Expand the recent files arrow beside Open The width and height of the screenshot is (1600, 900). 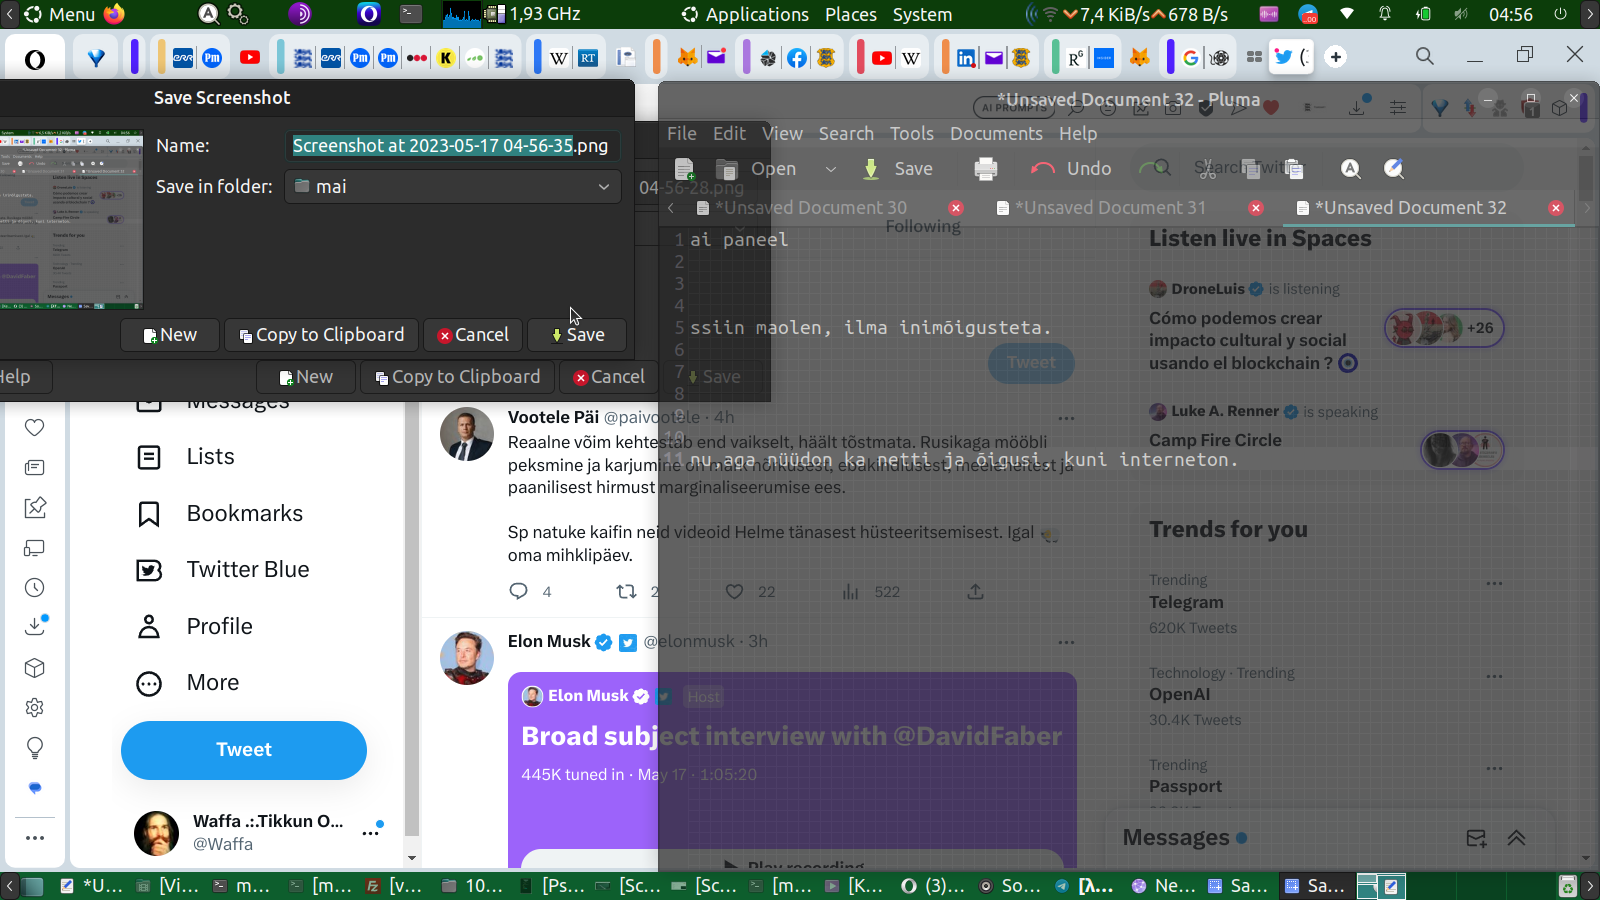point(830,169)
